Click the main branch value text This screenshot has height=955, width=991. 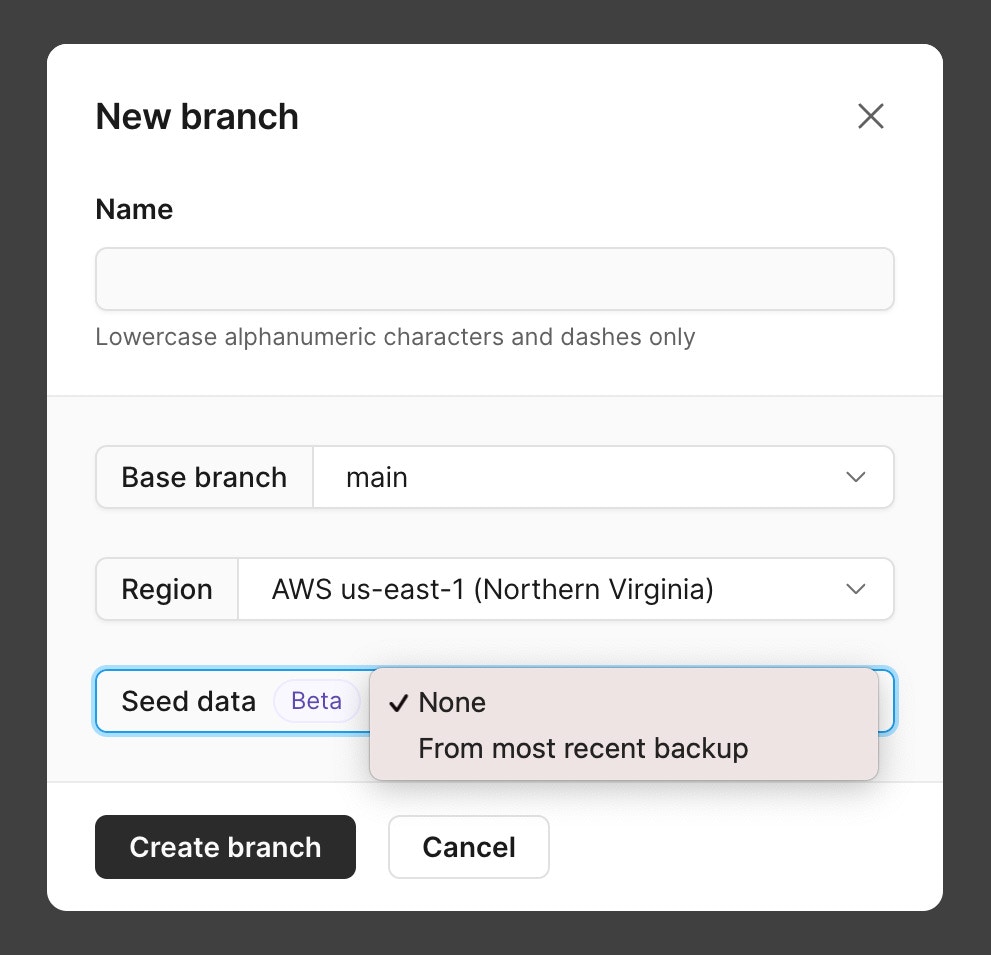pyautogui.click(x=377, y=477)
